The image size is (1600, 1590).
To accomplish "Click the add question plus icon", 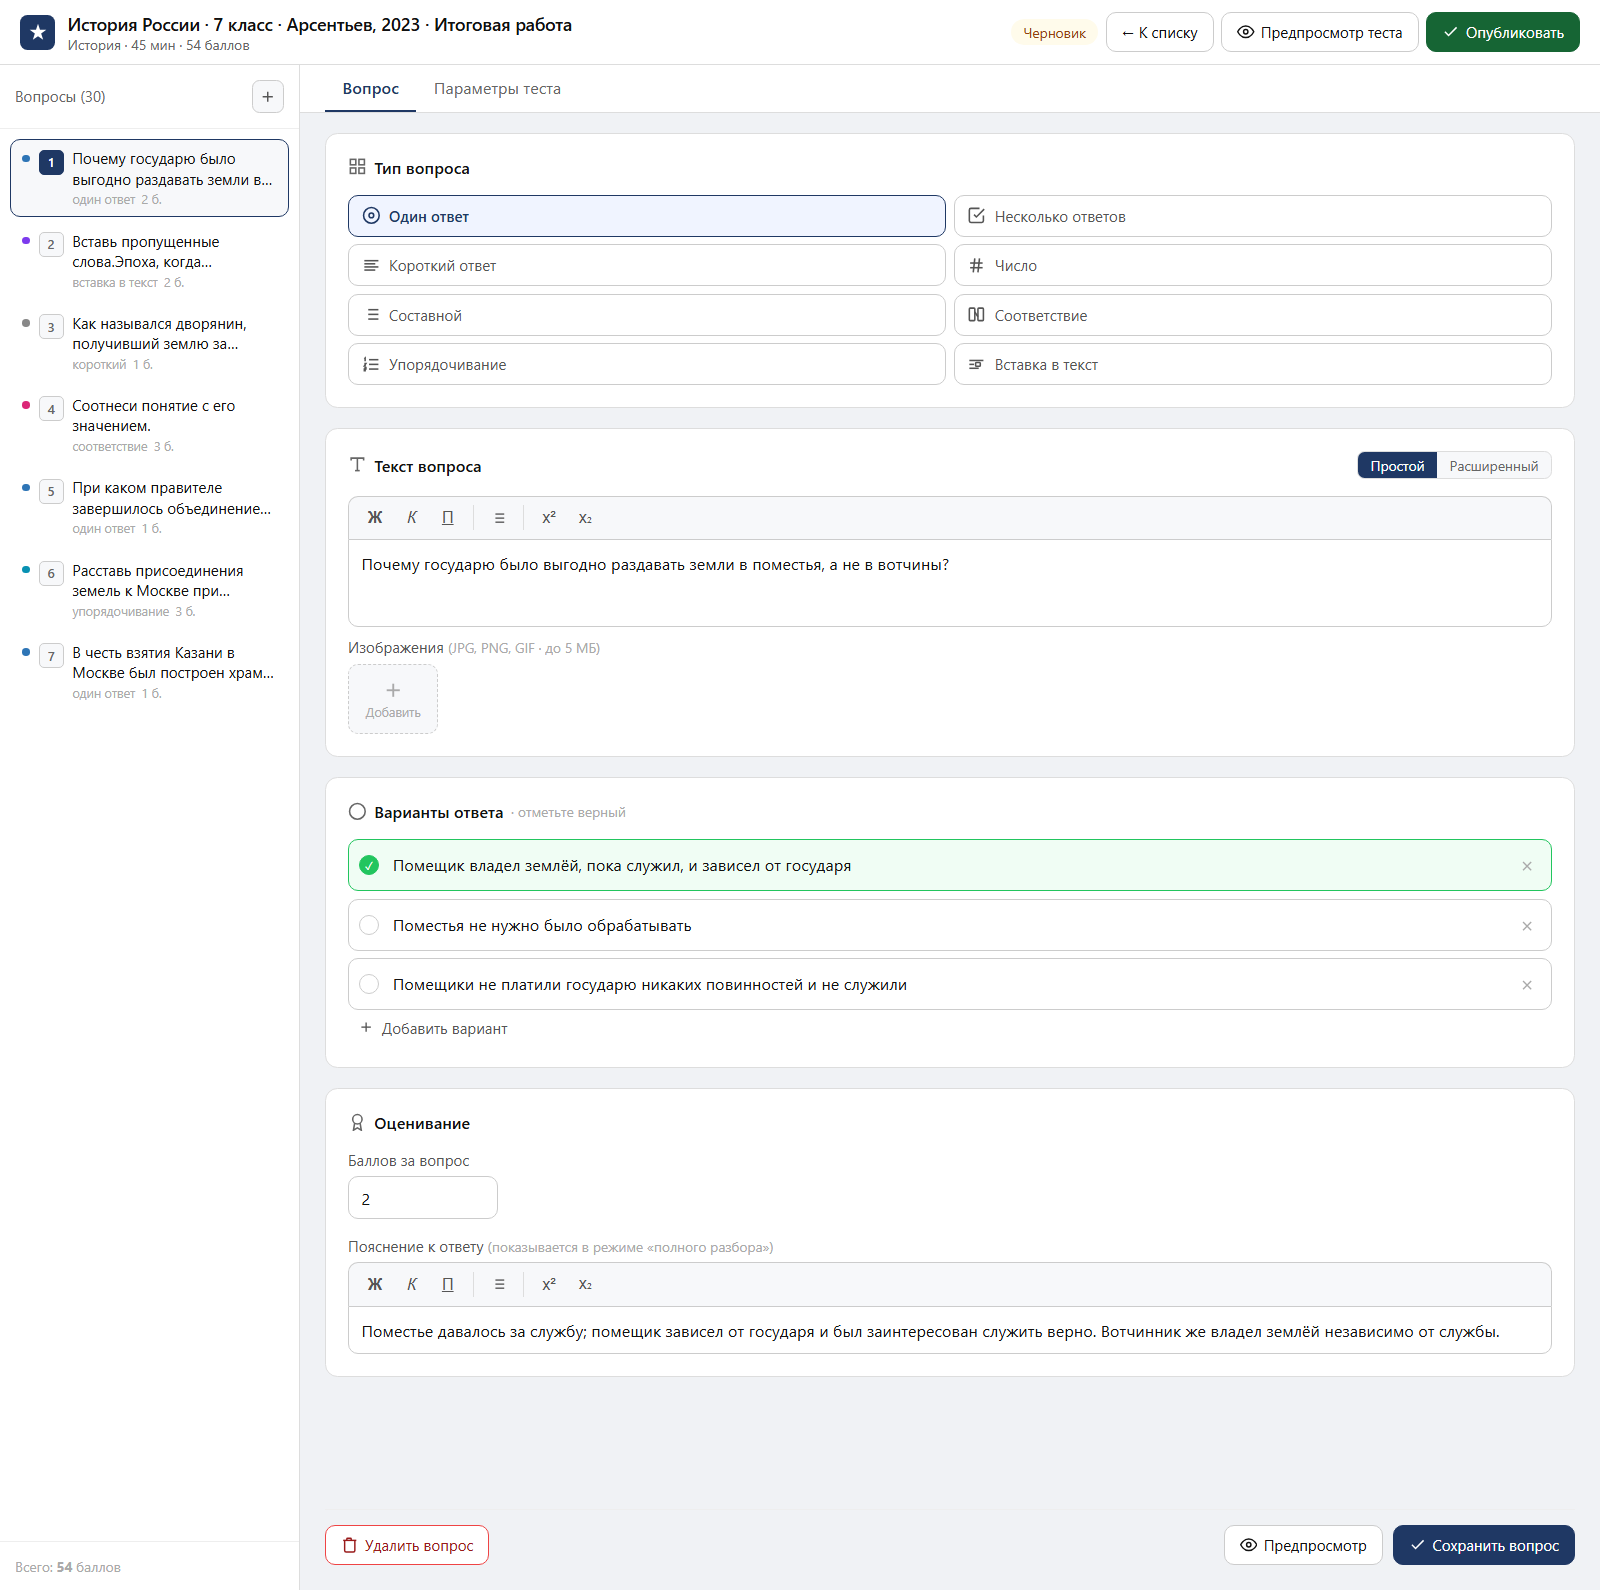I will [267, 97].
